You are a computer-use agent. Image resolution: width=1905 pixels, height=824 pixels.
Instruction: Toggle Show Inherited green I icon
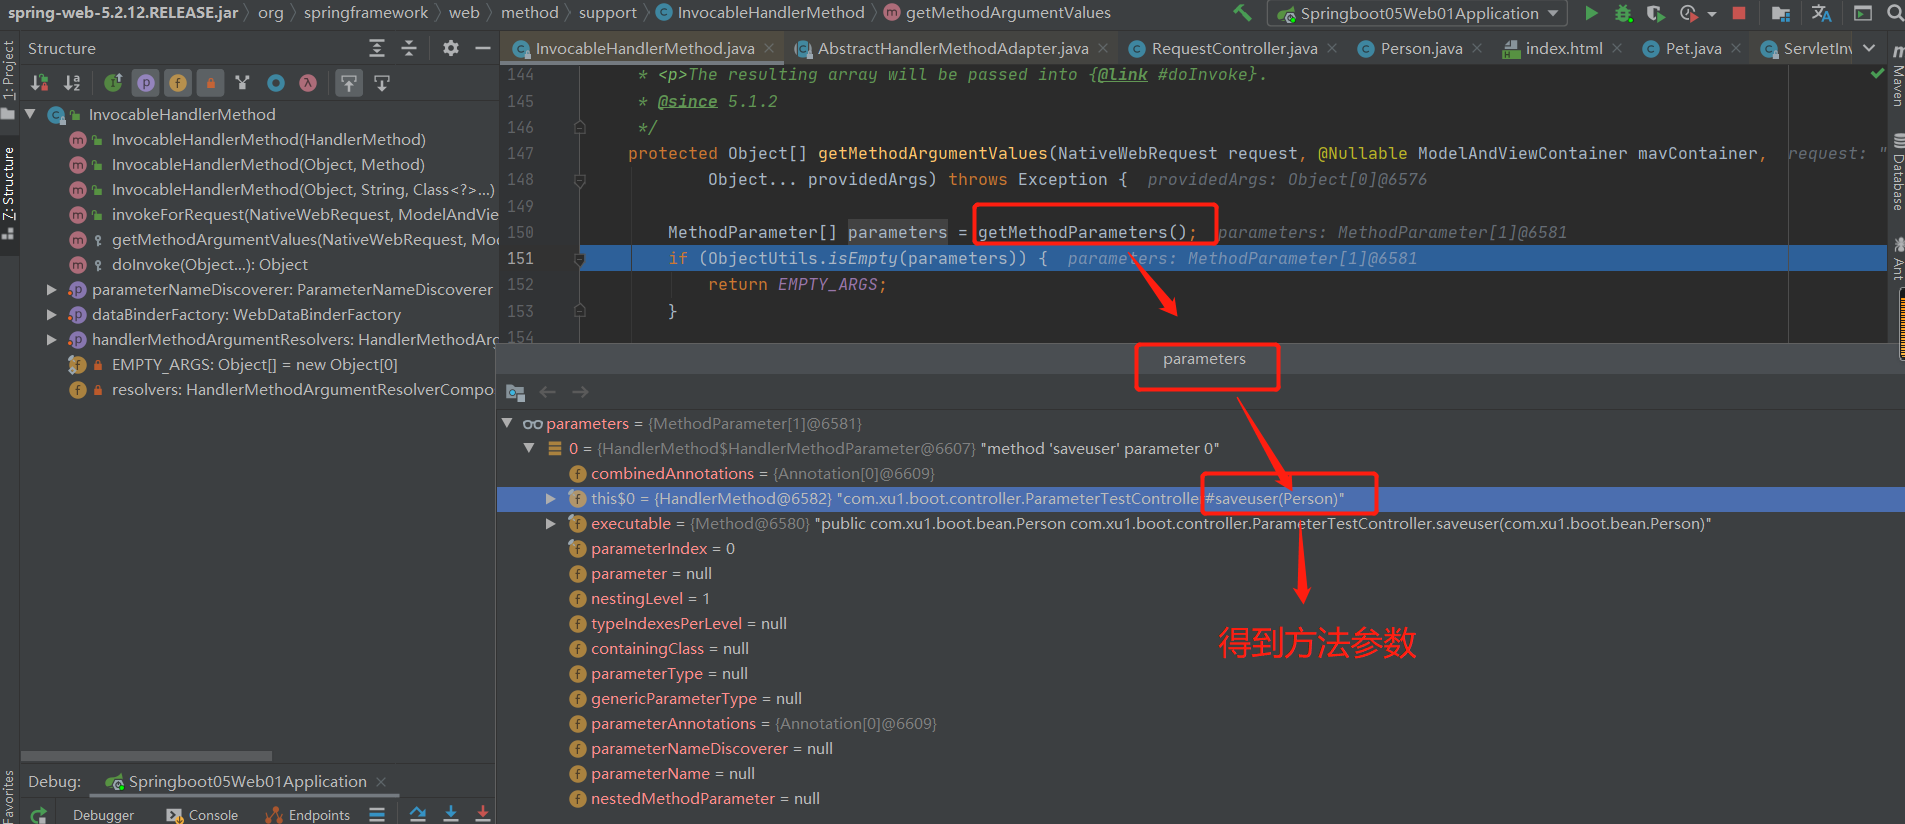click(113, 83)
